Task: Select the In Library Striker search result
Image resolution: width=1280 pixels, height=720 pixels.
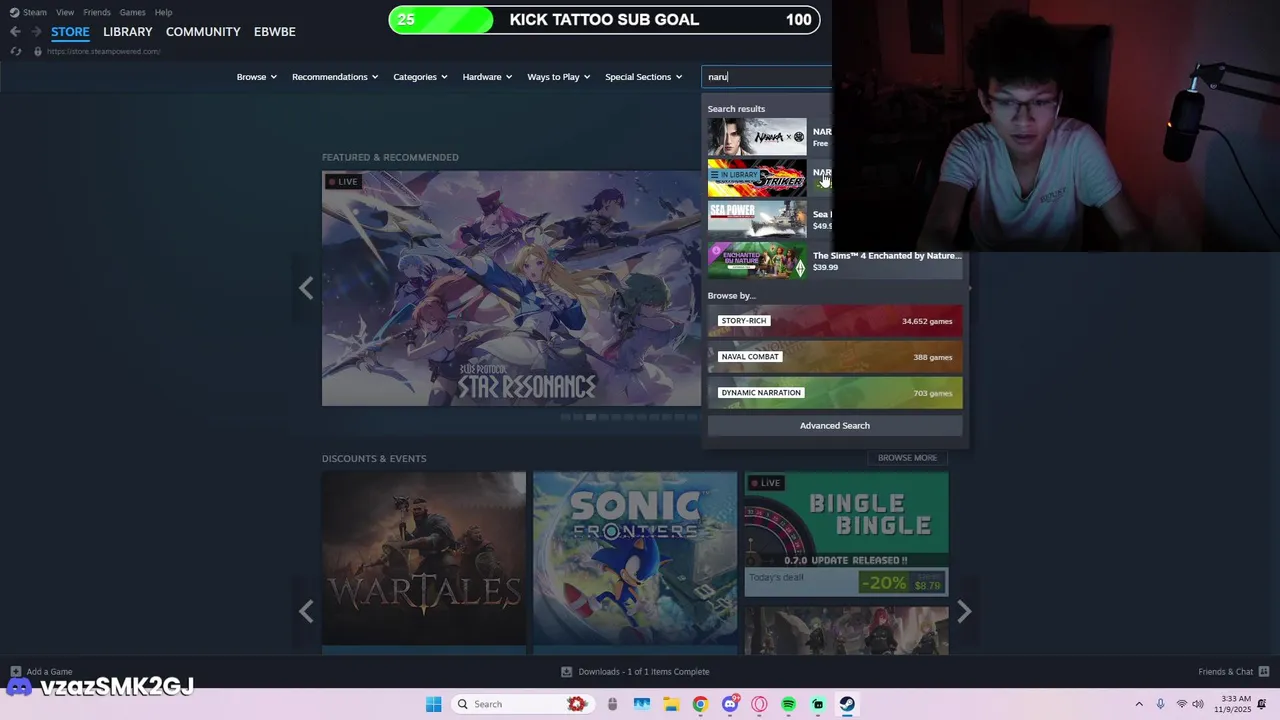Action: click(x=770, y=178)
